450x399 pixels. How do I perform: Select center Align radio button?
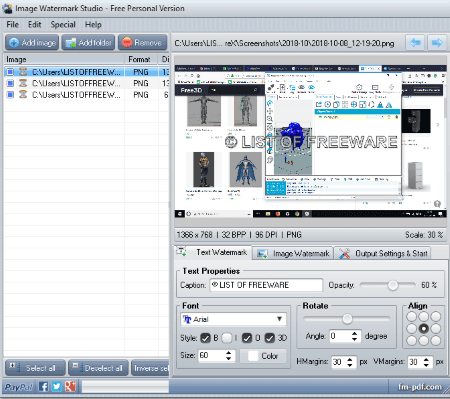(424, 329)
